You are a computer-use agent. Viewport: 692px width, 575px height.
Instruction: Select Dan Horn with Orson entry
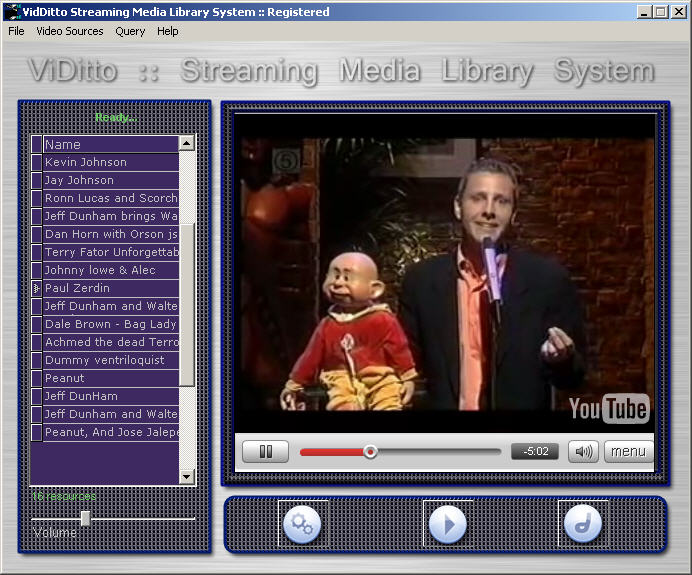[x=111, y=234]
